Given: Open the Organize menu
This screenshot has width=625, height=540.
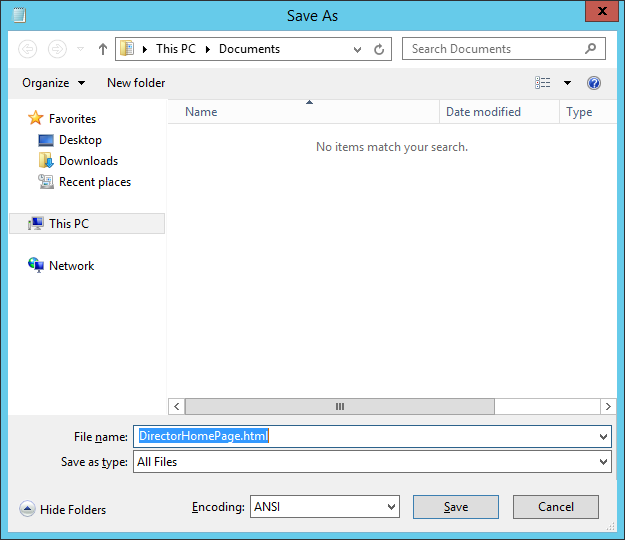Looking at the screenshot, I should (x=53, y=83).
